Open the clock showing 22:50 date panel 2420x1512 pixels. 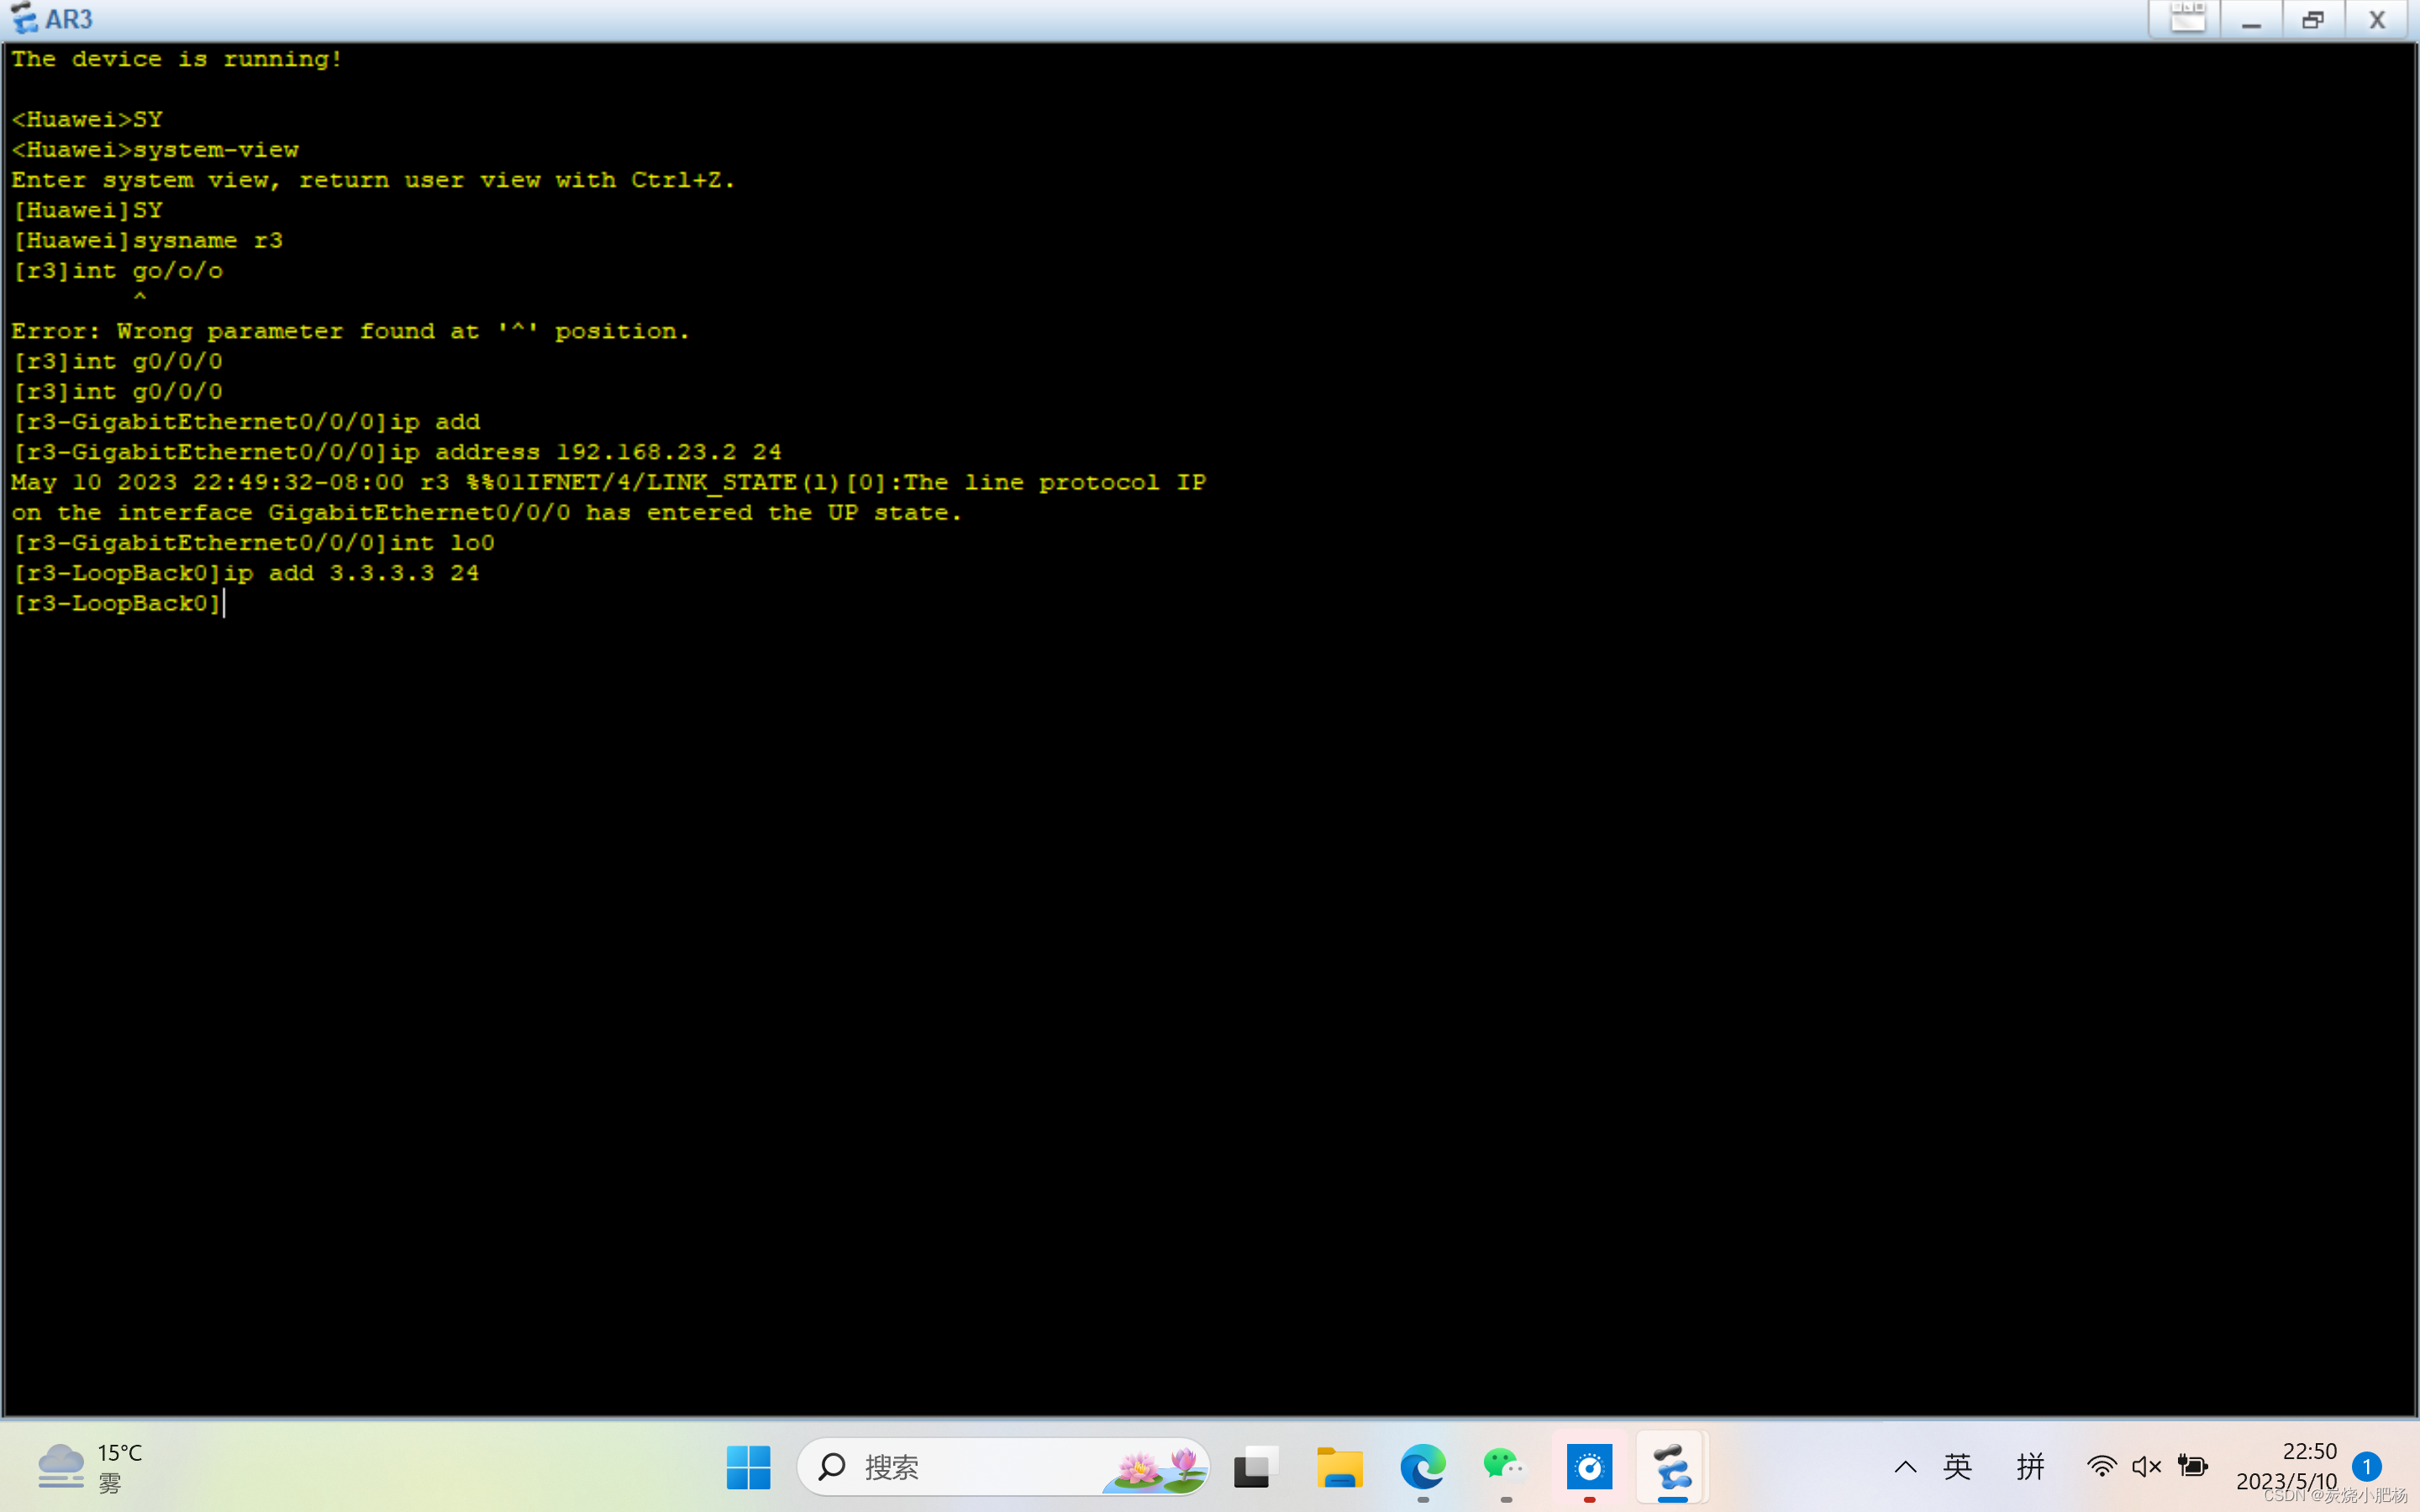click(2289, 1465)
